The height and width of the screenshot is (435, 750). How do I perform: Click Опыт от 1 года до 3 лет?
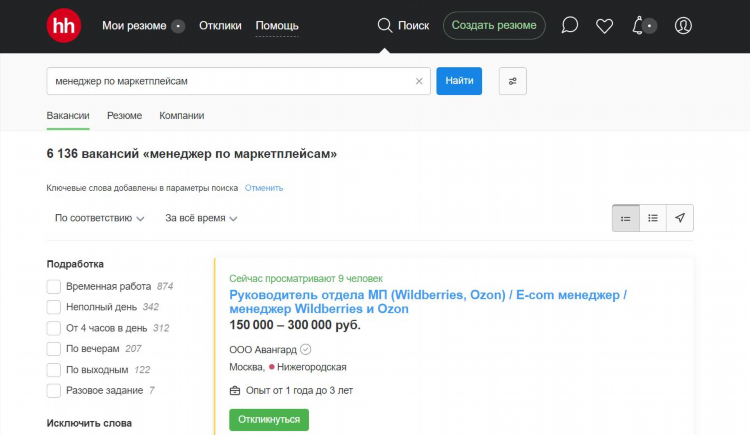pos(299,390)
